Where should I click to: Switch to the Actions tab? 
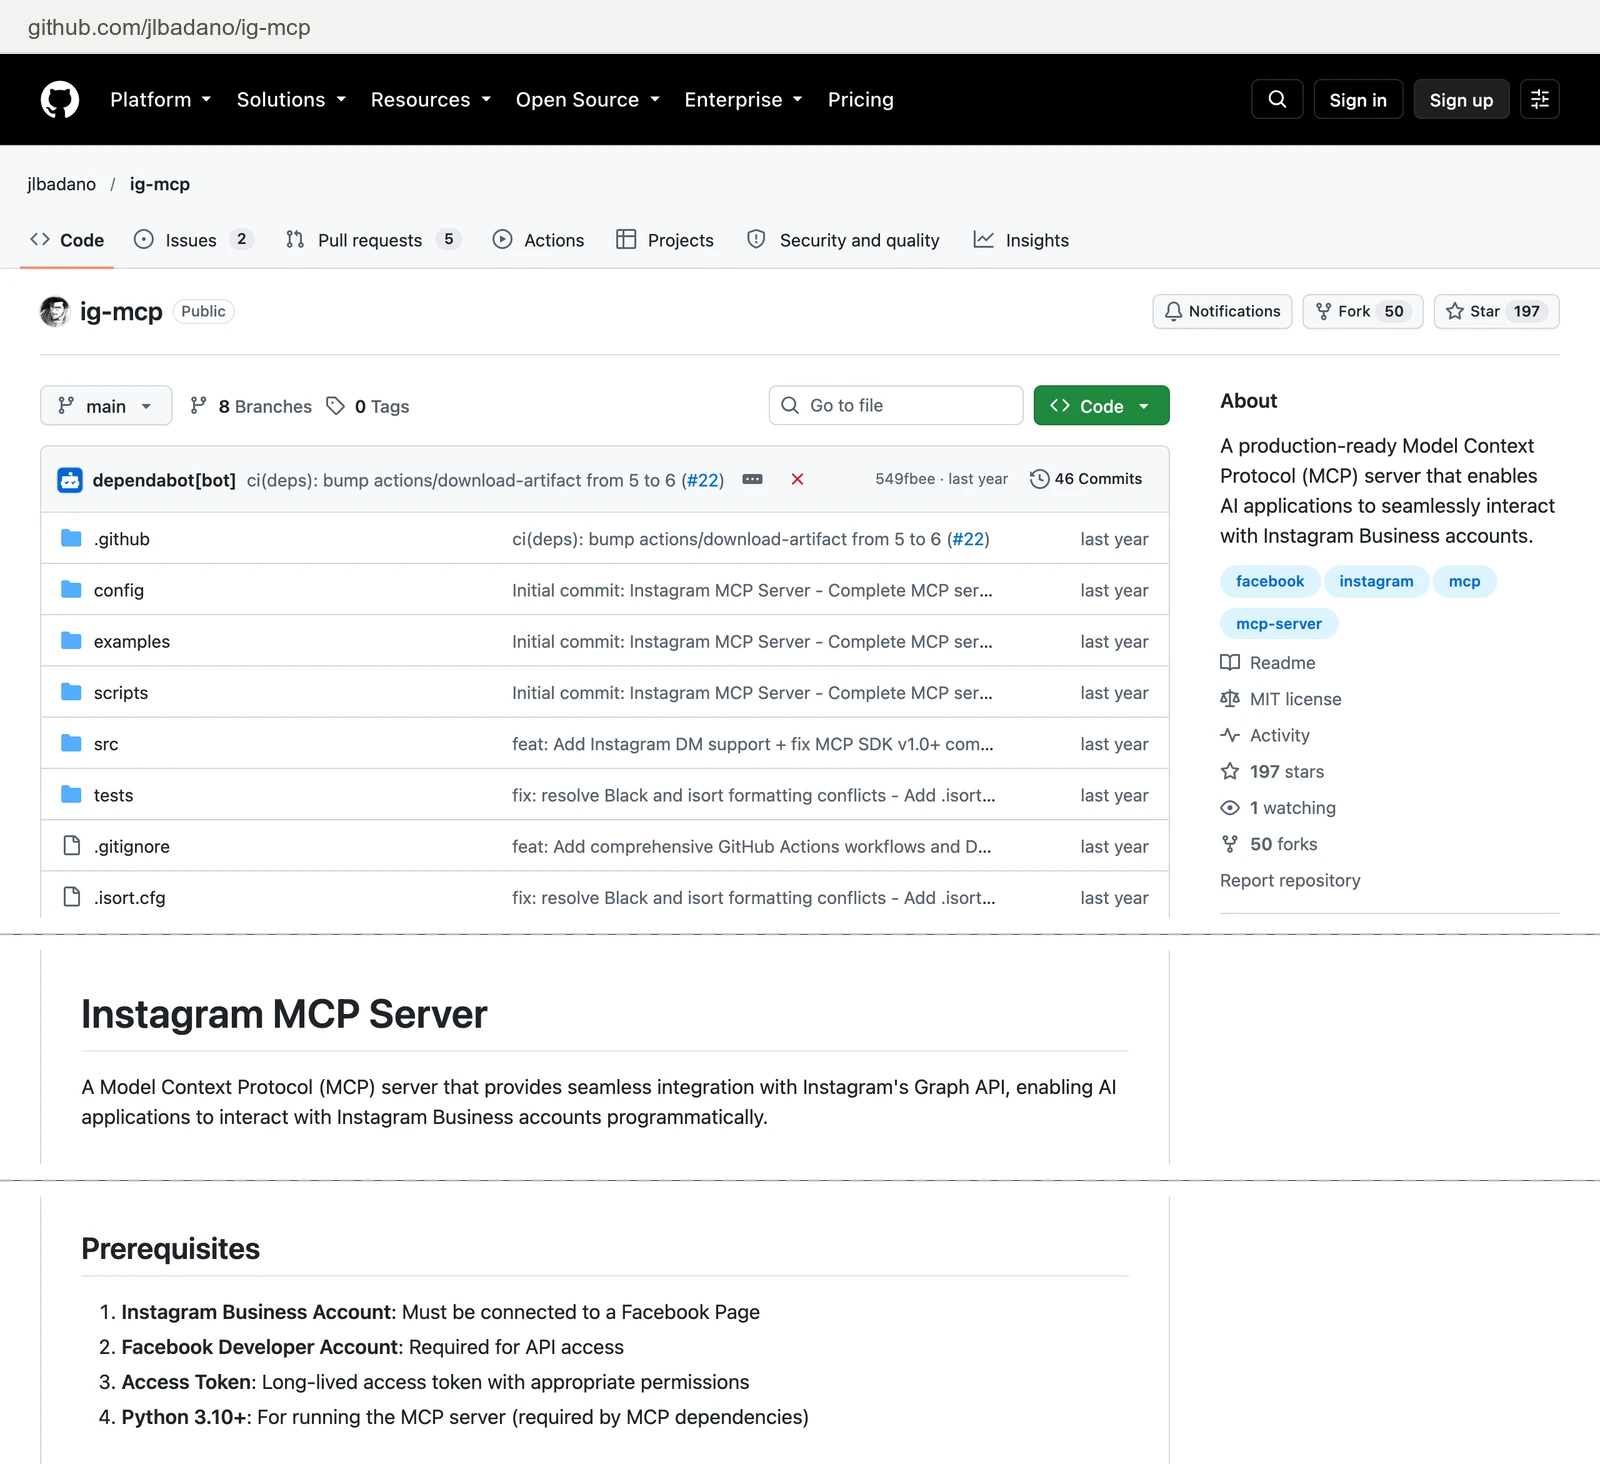[x=538, y=240]
